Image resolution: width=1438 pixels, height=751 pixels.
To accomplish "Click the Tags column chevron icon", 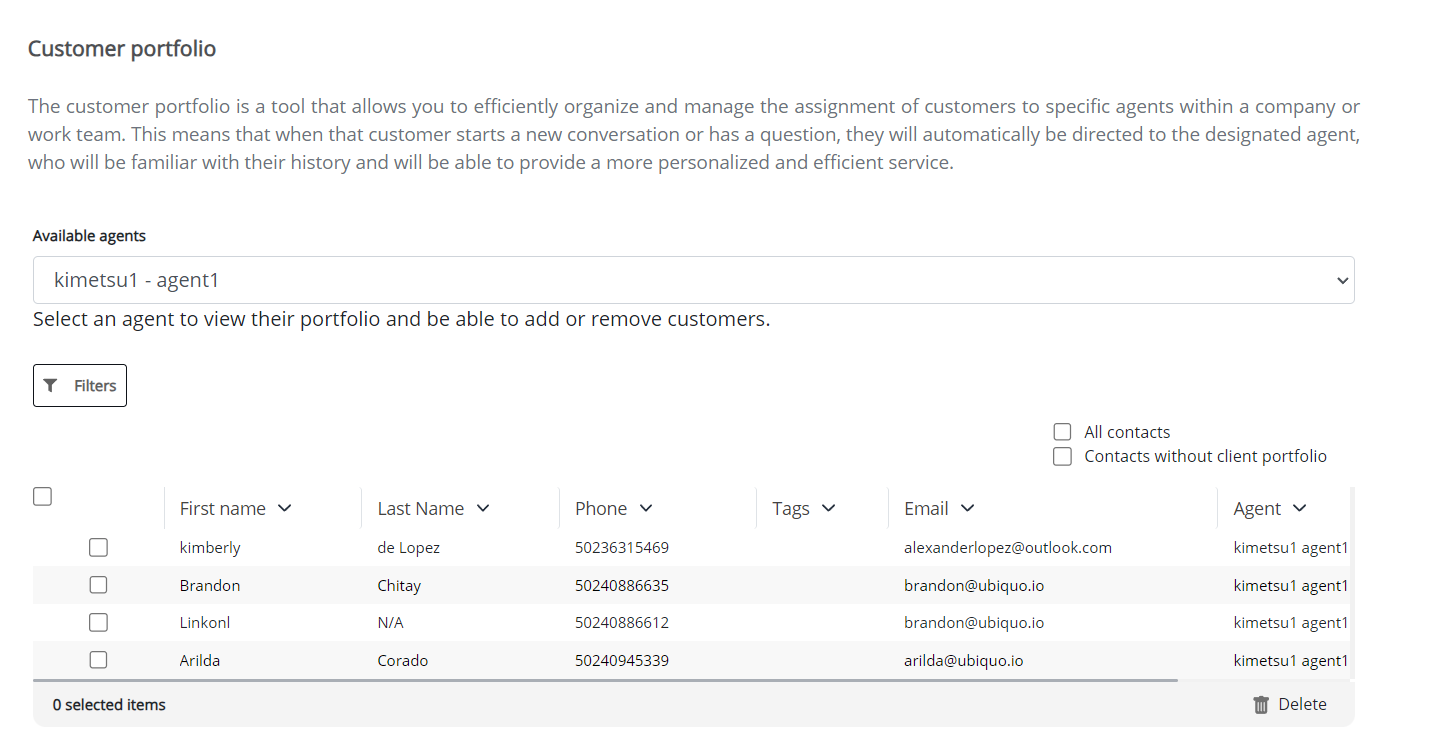I will coord(828,508).
